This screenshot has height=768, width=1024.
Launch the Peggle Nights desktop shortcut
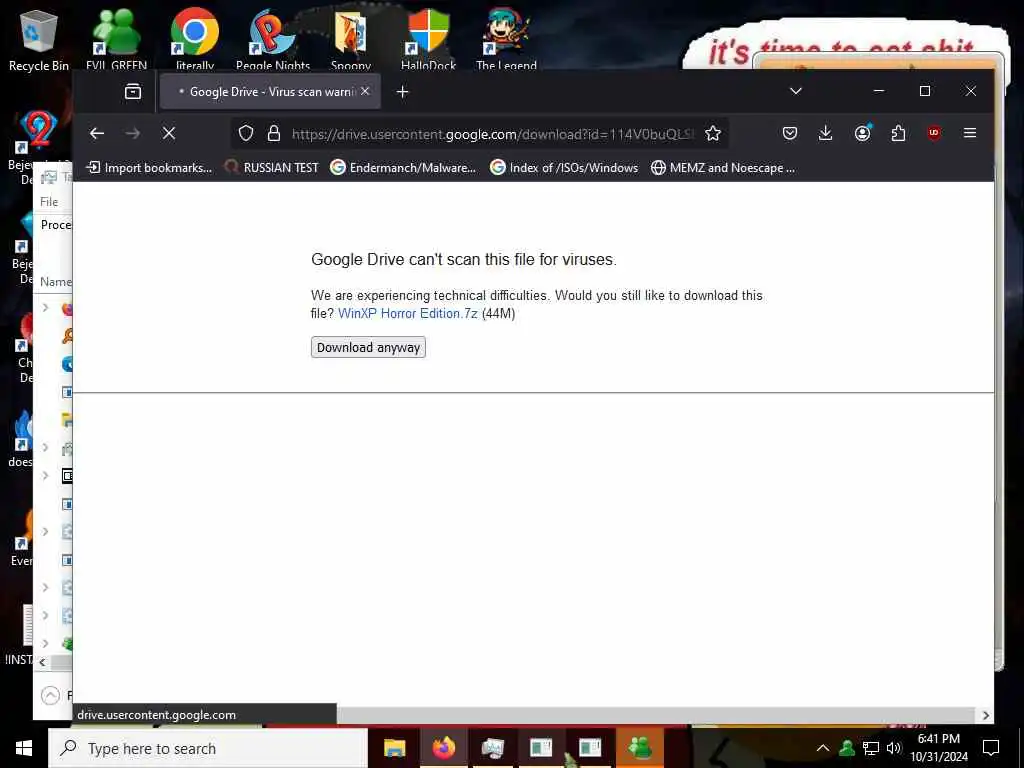click(x=273, y=39)
